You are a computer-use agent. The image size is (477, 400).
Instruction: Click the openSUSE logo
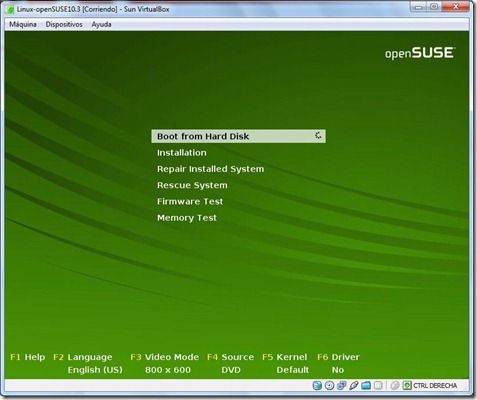click(420, 53)
